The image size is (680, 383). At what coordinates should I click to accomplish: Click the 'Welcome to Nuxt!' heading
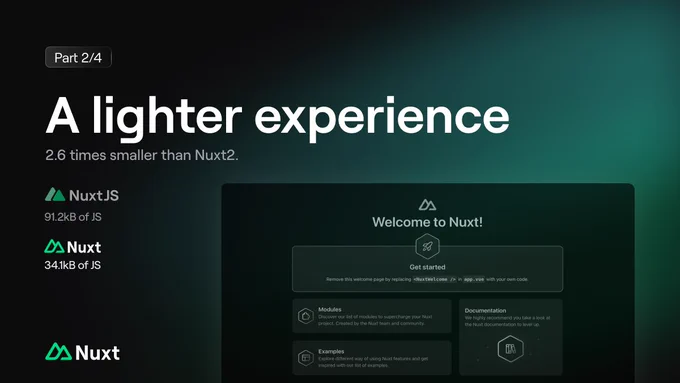tap(427, 222)
